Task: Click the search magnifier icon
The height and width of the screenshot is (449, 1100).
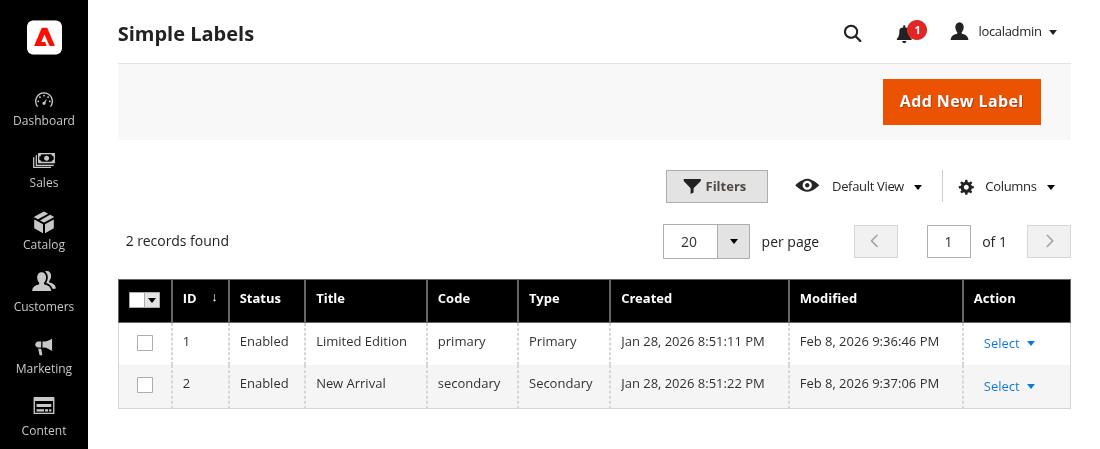Action: pos(852,33)
